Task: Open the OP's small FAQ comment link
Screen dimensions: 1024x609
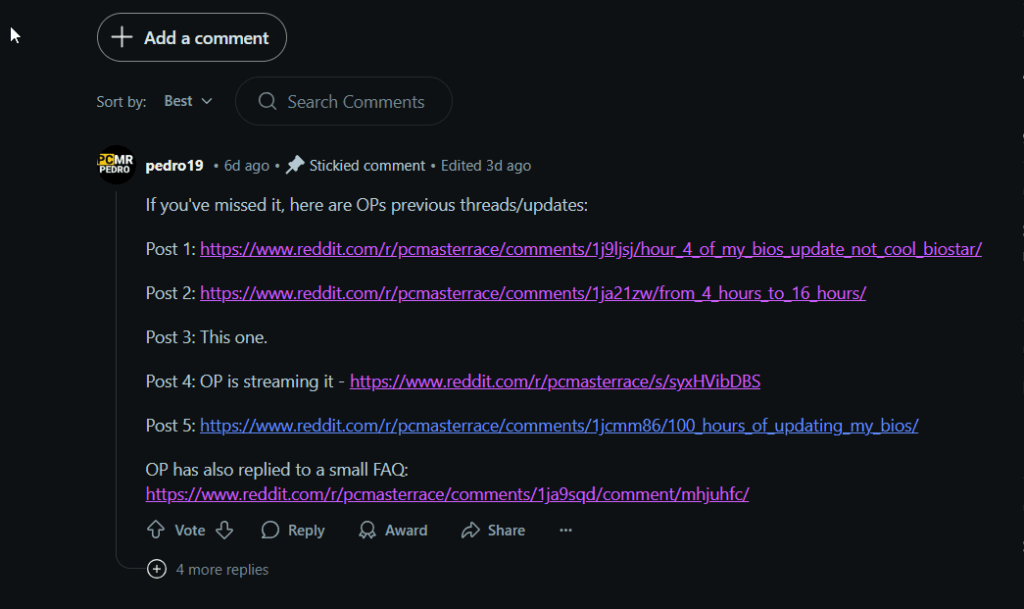Action: pyautogui.click(x=447, y=494)
